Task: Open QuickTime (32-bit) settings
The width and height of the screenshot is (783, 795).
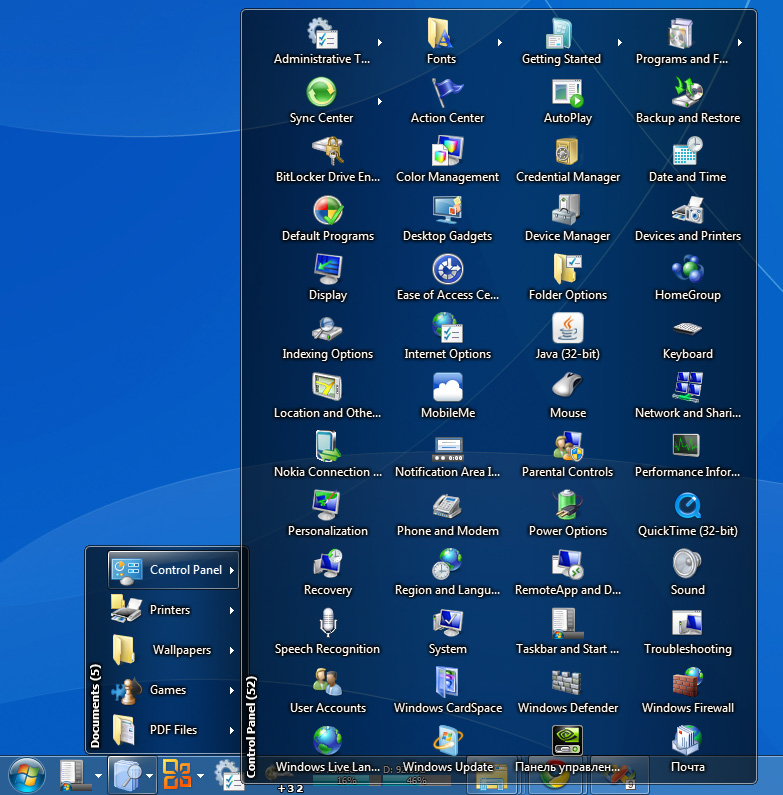Action: click(687, 515)
